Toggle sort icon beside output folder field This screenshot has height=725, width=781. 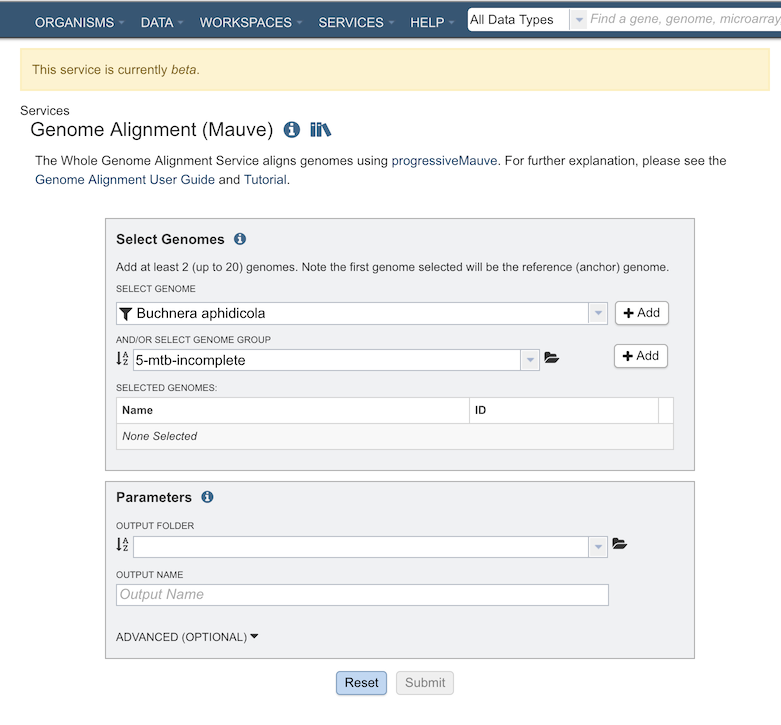(123, 544)
